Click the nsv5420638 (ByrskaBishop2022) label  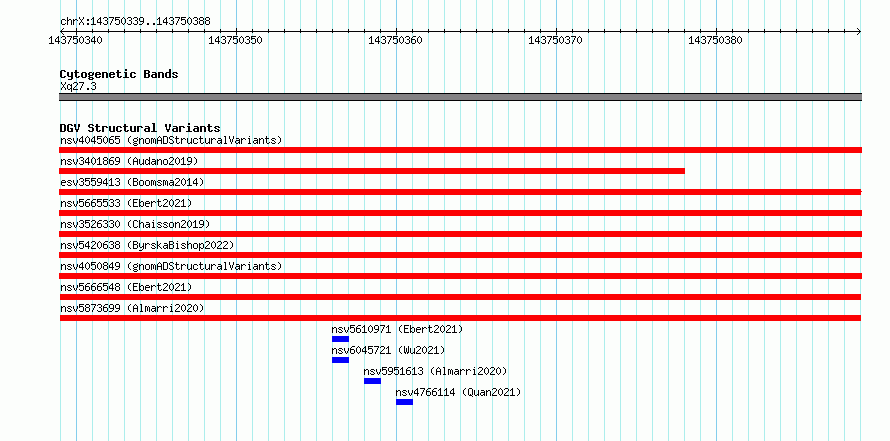click(x=147, y=245)
